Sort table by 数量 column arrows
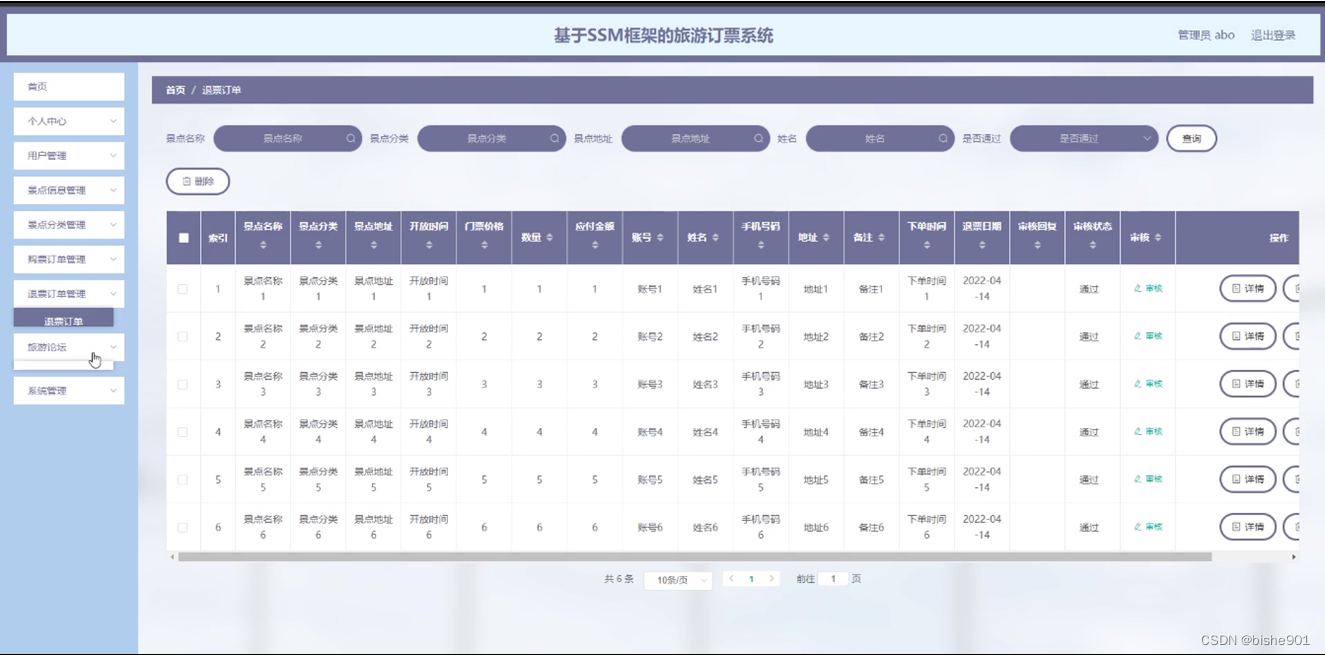Screen dimensions: 1325x655 550,238
